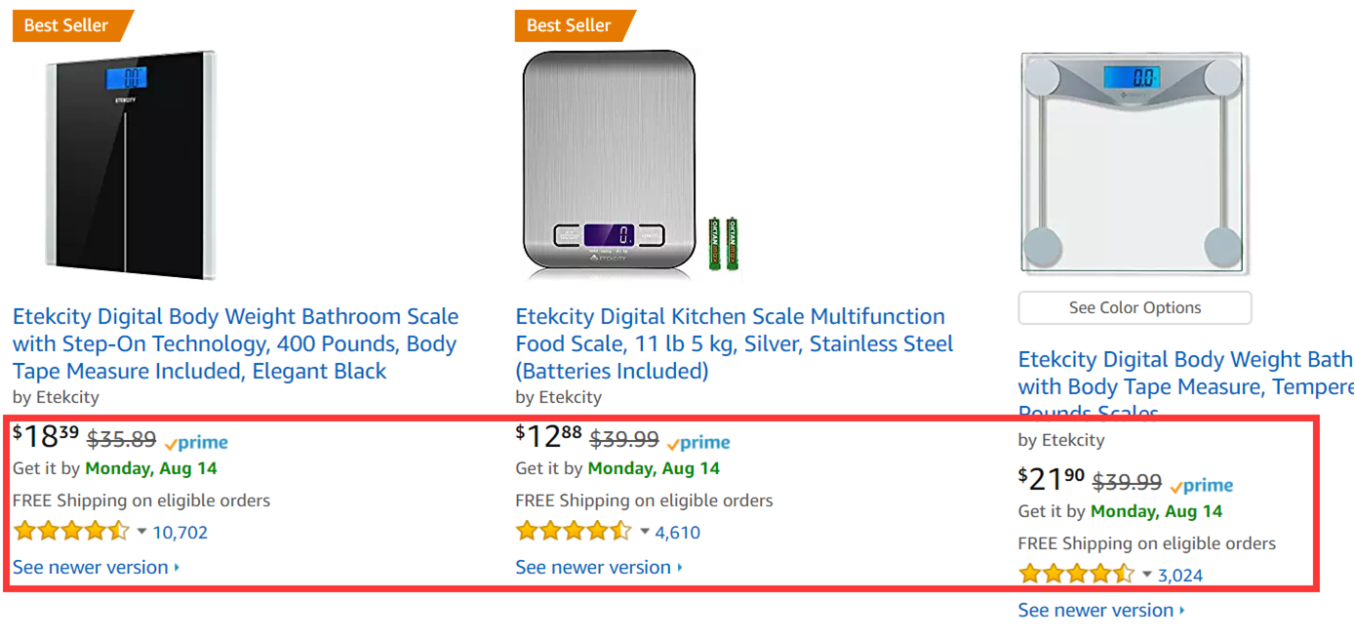This screenshot has width=1355, height=640.
Task: Click the Best Seller badge above the kitchen scale
Action: click(570, 25)
